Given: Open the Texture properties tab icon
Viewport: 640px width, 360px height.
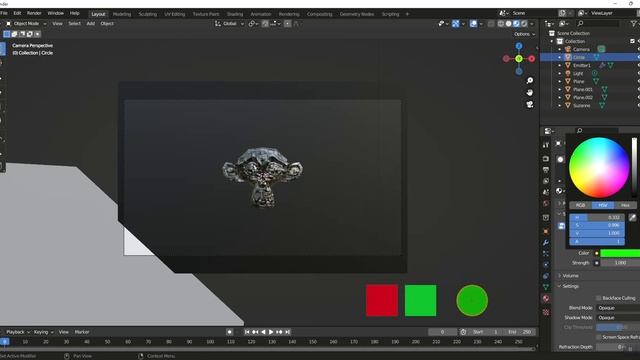Looking at the screenshot, I should click(546, 312).
